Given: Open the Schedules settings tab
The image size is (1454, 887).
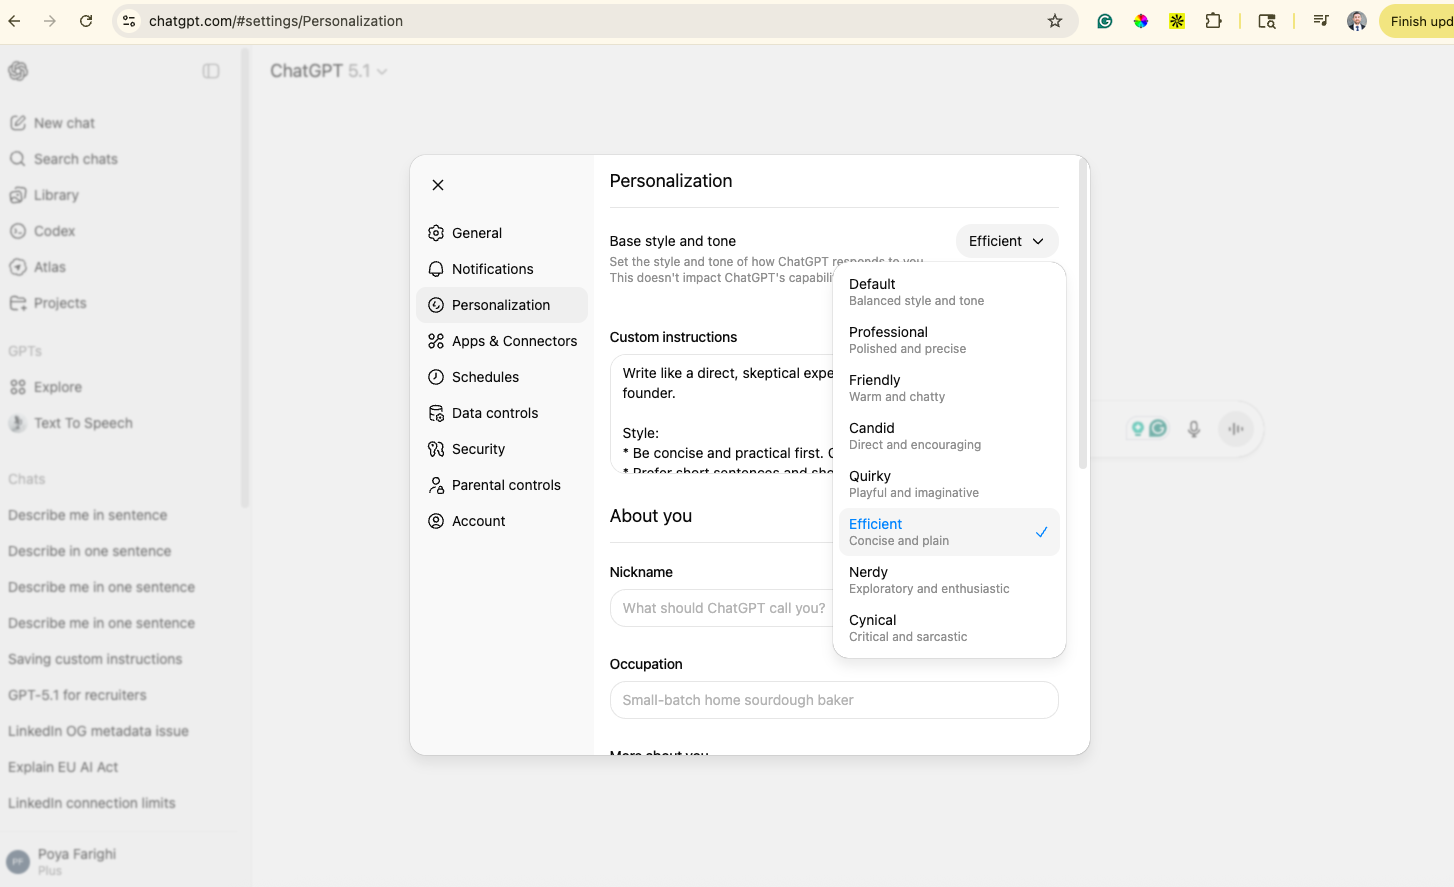Looking at the screenshot, I should tap(502, 377).
